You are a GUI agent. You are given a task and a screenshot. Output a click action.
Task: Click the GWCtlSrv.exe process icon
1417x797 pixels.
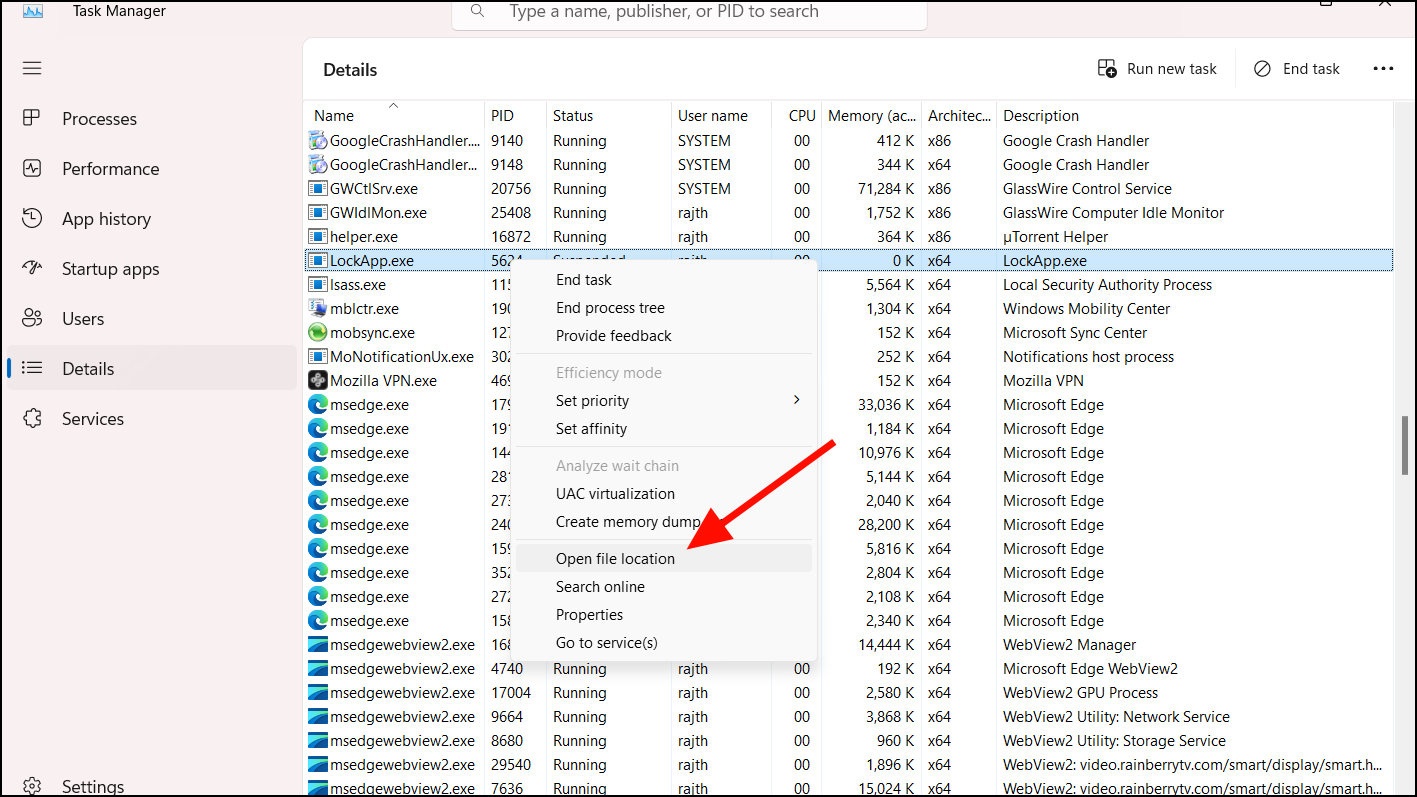[318, 188]
